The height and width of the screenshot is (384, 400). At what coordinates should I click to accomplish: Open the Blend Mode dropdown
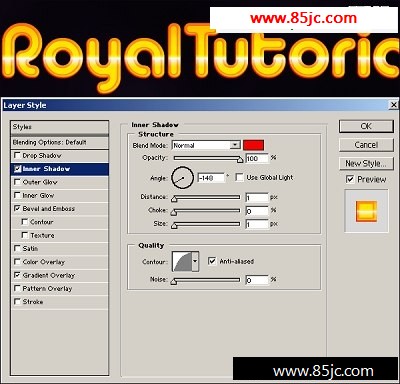[206, 145]
